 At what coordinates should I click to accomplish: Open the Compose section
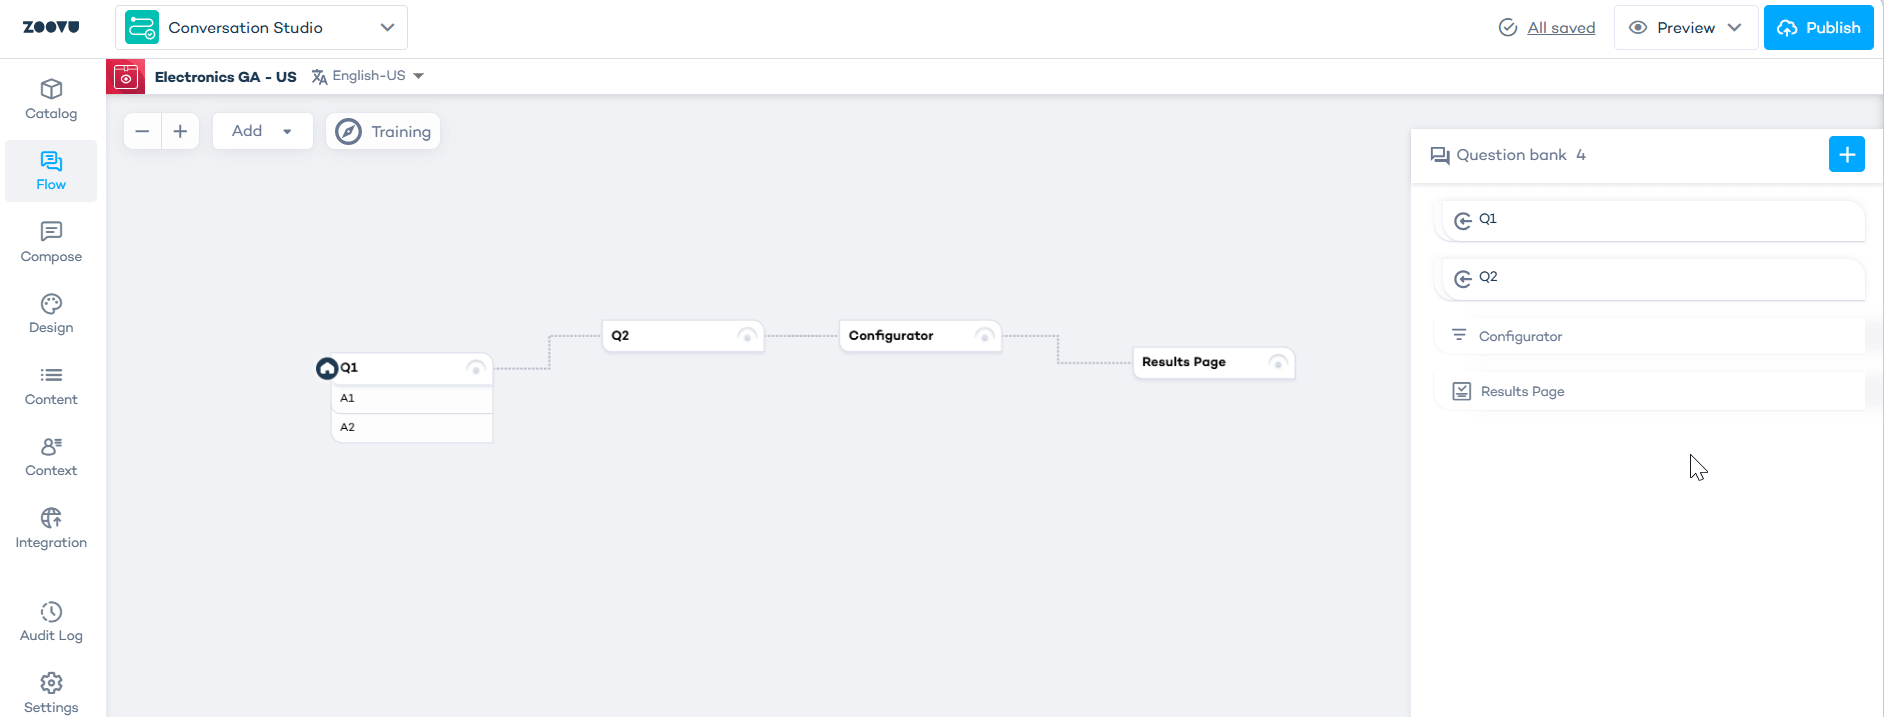click(51, 242)
